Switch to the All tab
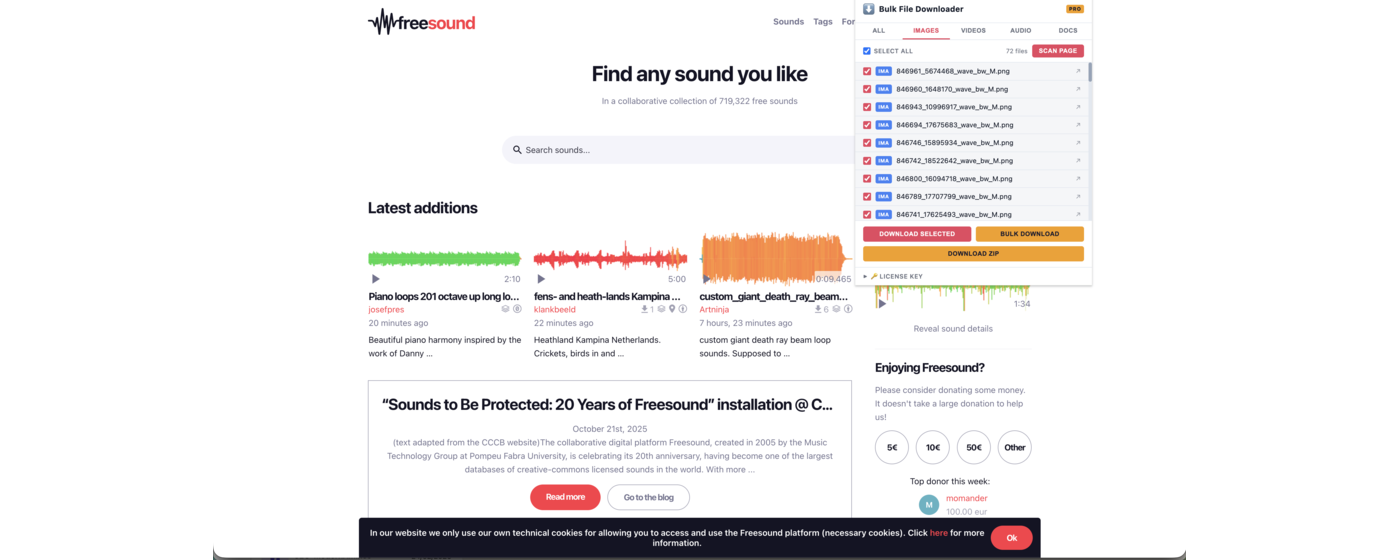Viewport: 1400px width, 560px height. tap(879, 31)
